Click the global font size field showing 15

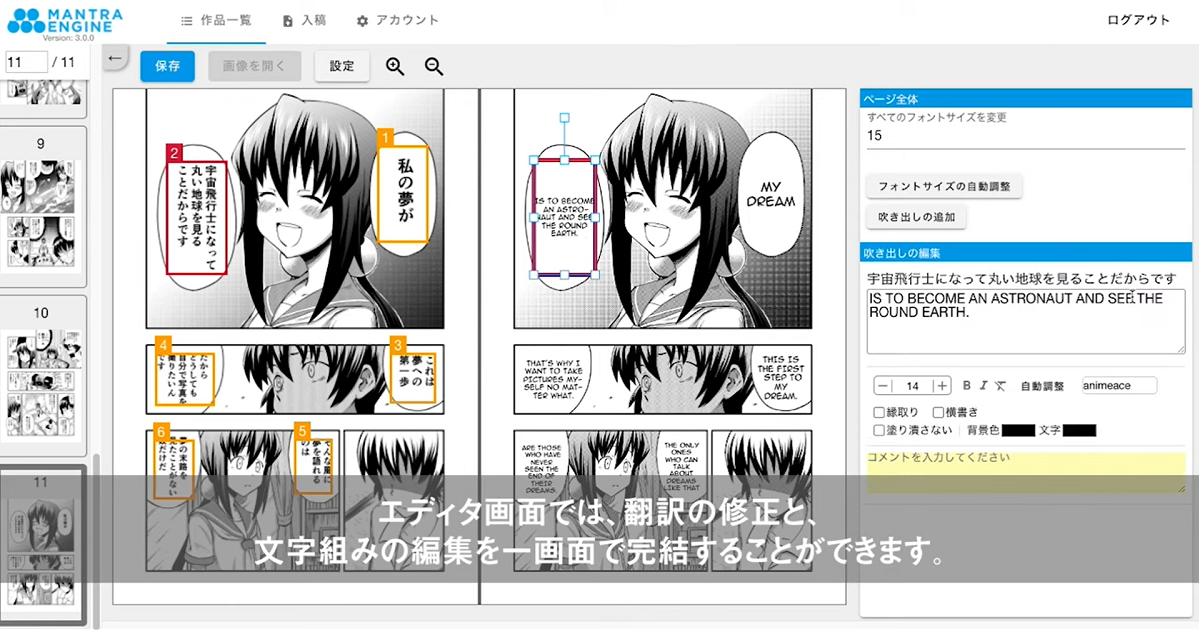click(x=1025, y=136)
